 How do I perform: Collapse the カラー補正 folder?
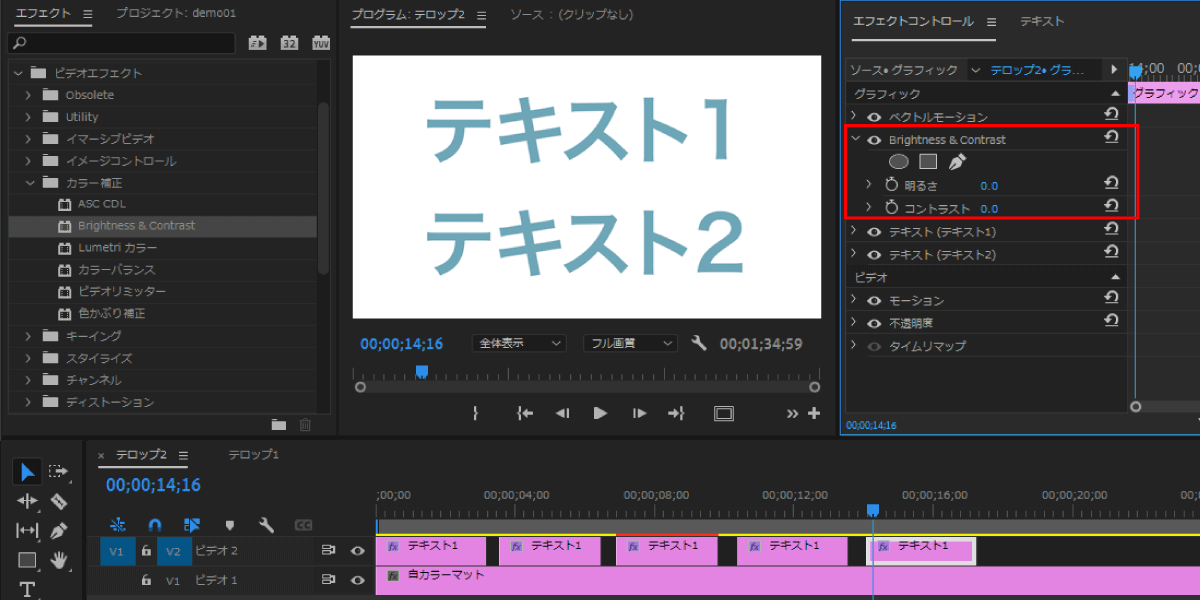28,183
